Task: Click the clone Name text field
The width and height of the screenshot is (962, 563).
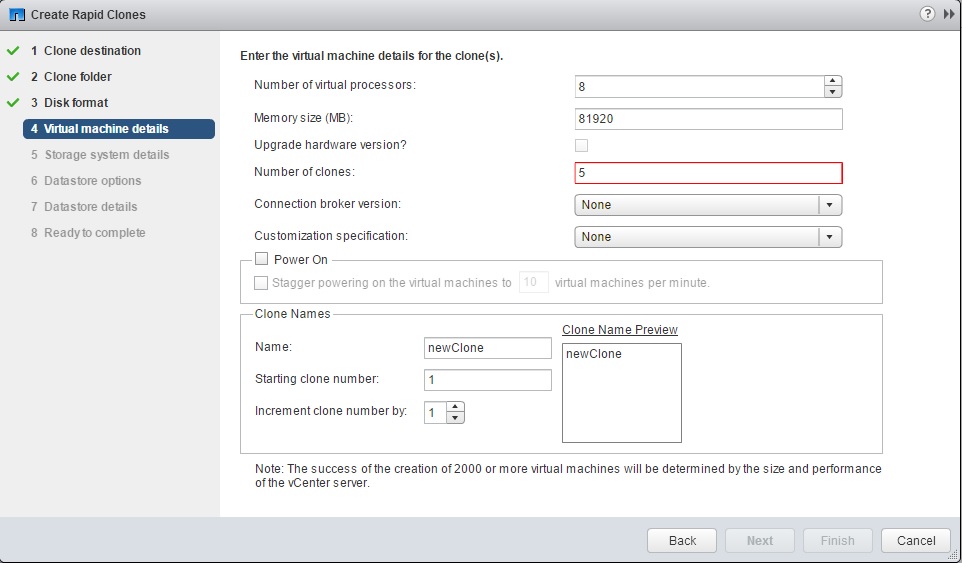Action: point(488,348)
